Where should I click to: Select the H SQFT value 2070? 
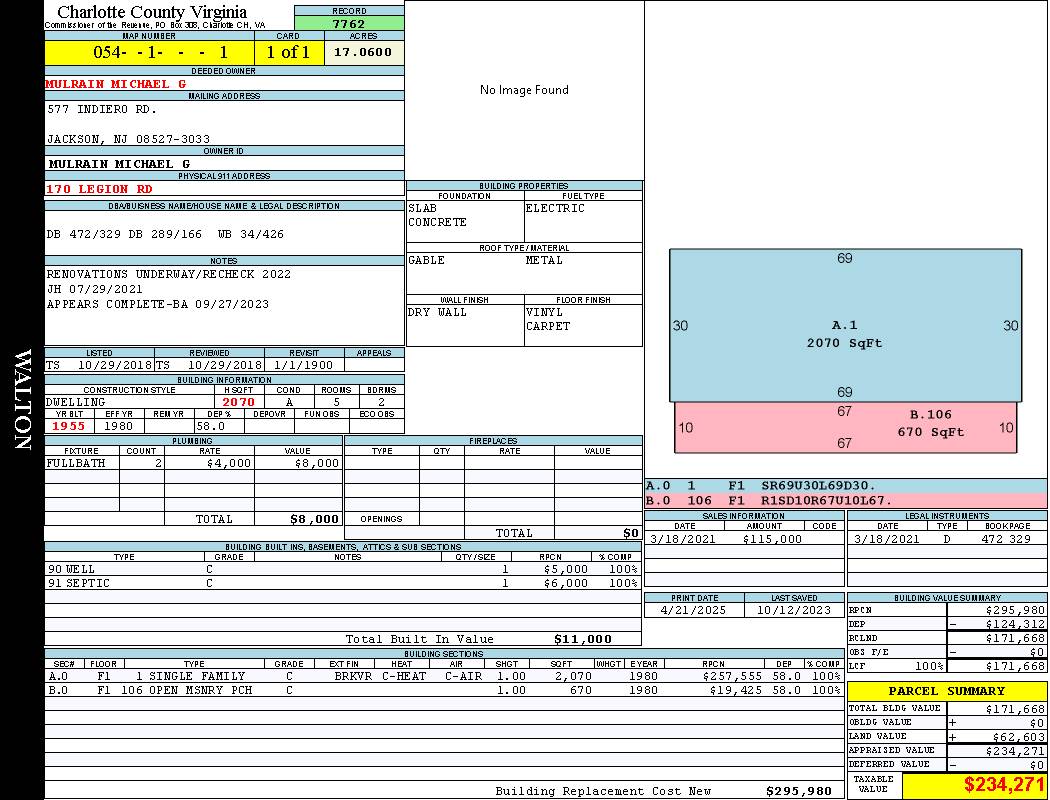(x=239, y=402)
